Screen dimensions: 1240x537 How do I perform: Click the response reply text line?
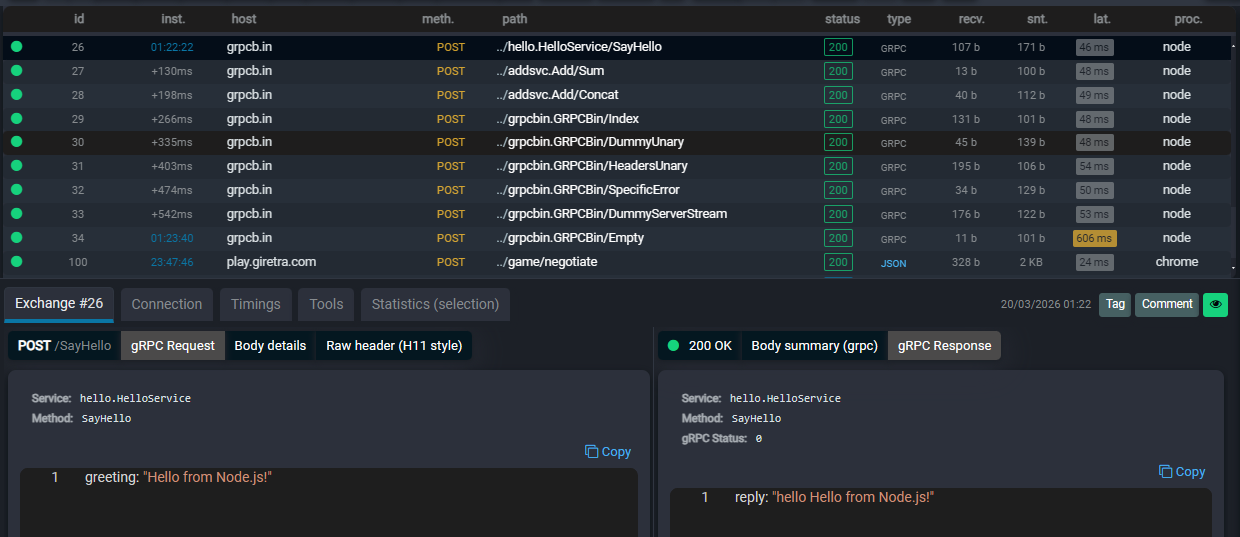click(834, 497)
